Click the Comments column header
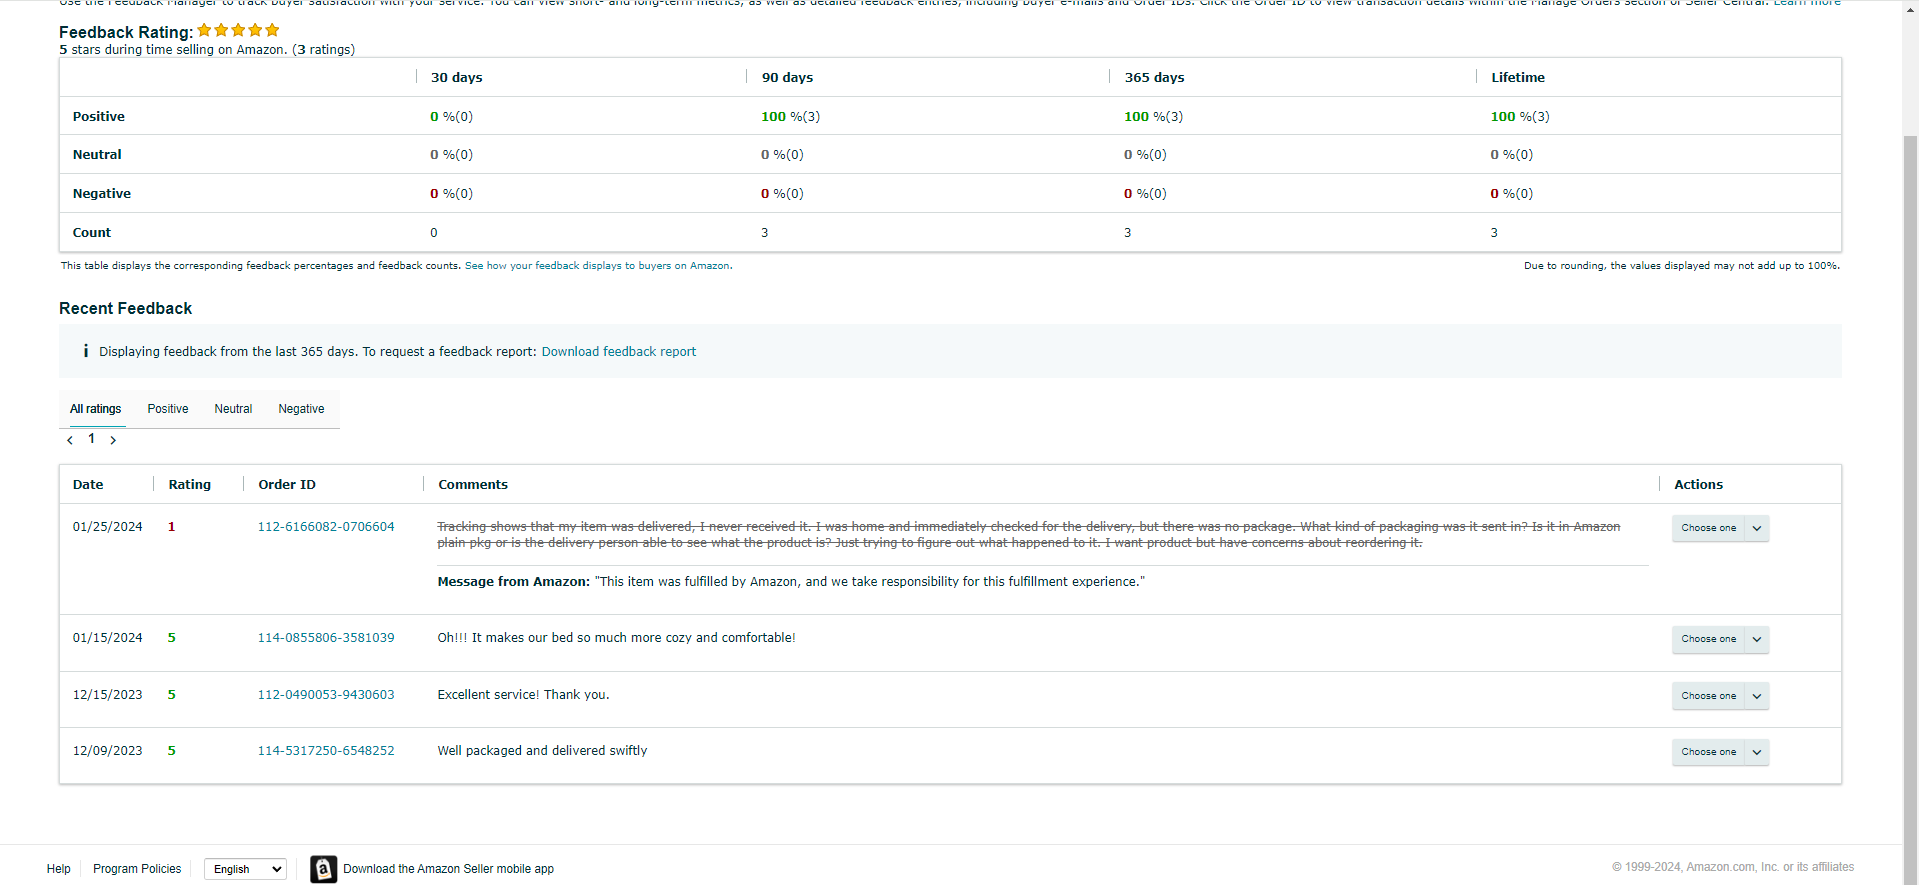 [x=473, y=485]
